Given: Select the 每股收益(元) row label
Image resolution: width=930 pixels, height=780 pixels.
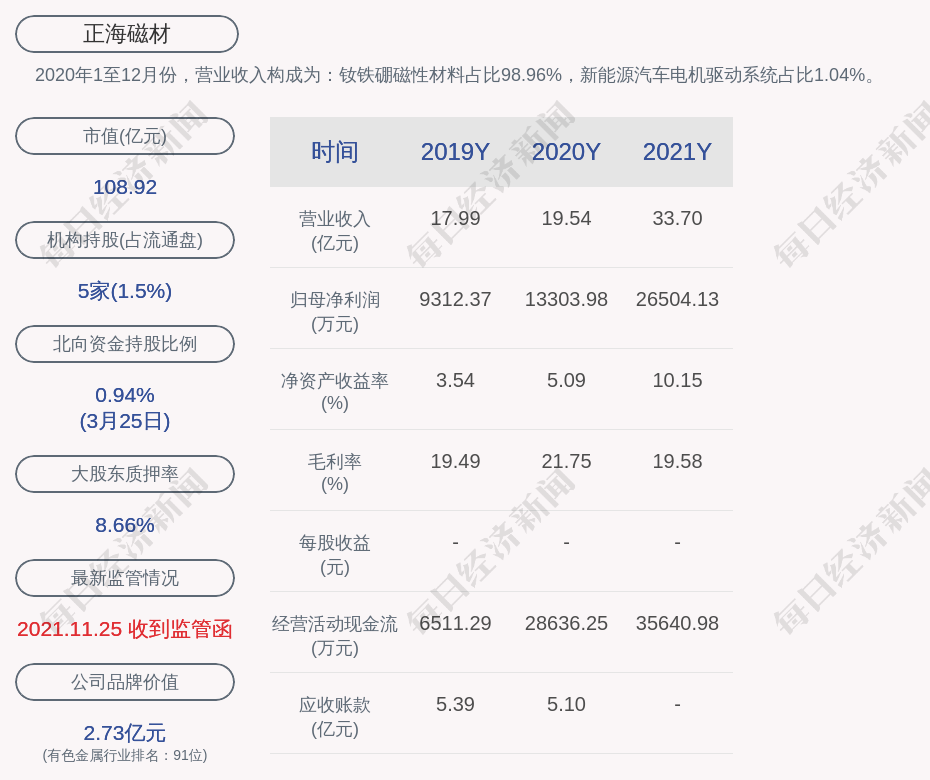Looking at the screenshot, I should (x=335, y=555).
